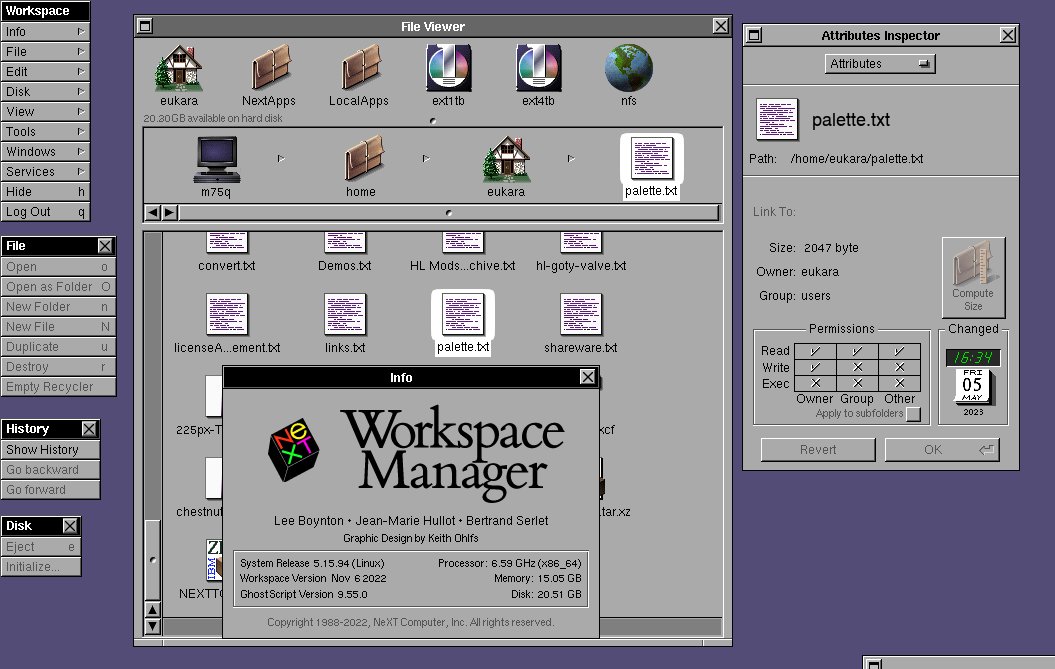Click the m75q computer icon in path
The height and width of the screenshot is (669, 1055).
216,159
